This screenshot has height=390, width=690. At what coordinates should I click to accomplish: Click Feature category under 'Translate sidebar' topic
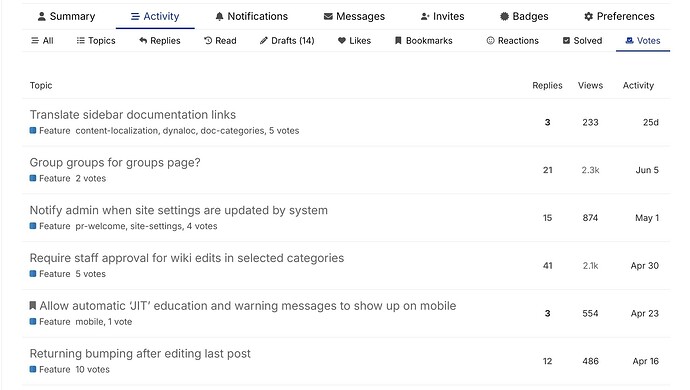(x=50, y=131)
